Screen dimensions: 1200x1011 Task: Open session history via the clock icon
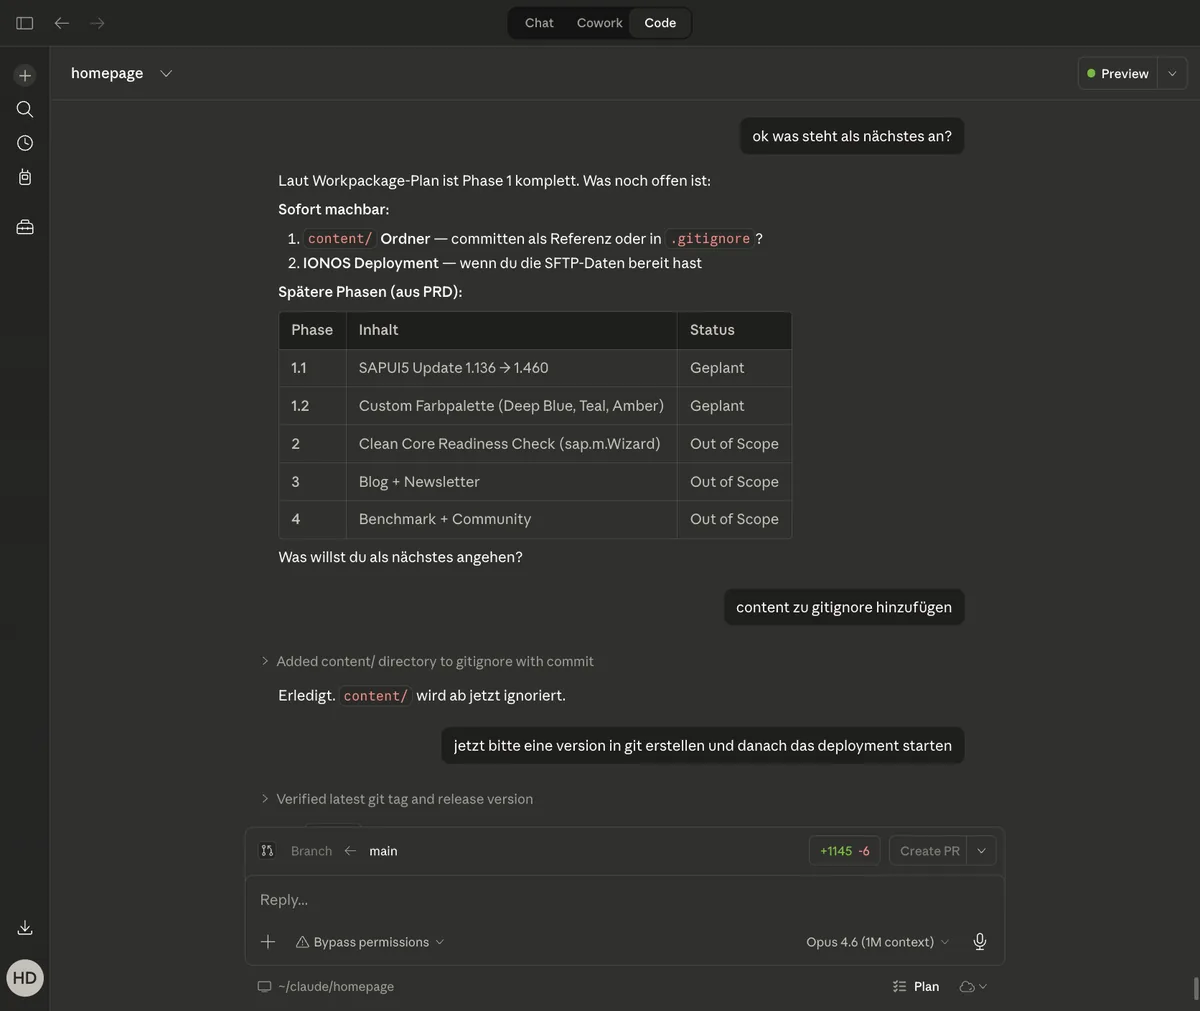coord(24,142)
